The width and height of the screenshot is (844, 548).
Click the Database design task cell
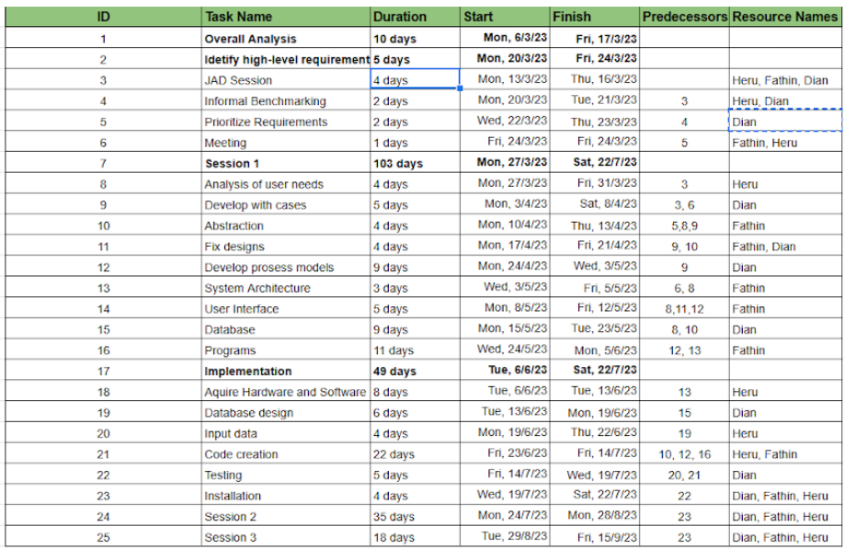click(x=286, y=413)
